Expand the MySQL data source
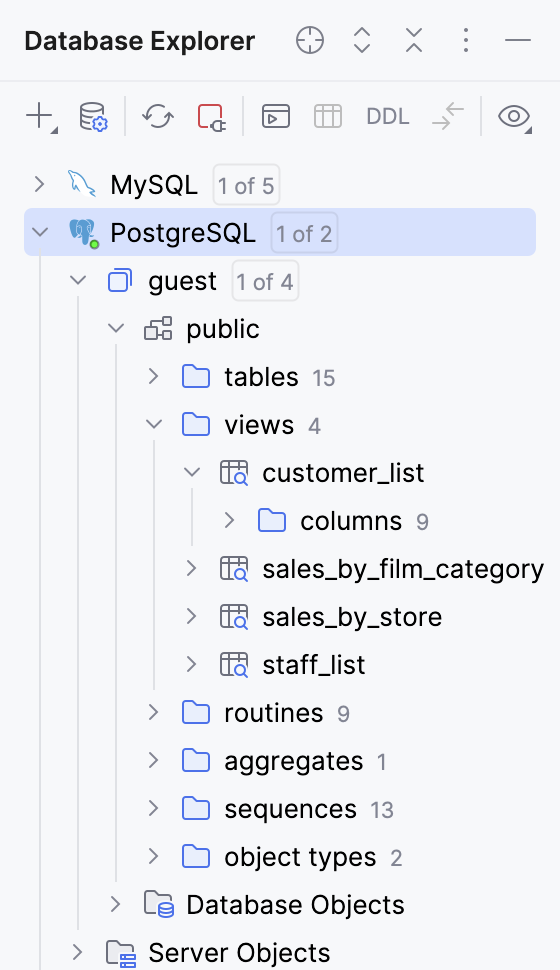Viewport: 560px width, 970px height. click(x=40, y=184)
